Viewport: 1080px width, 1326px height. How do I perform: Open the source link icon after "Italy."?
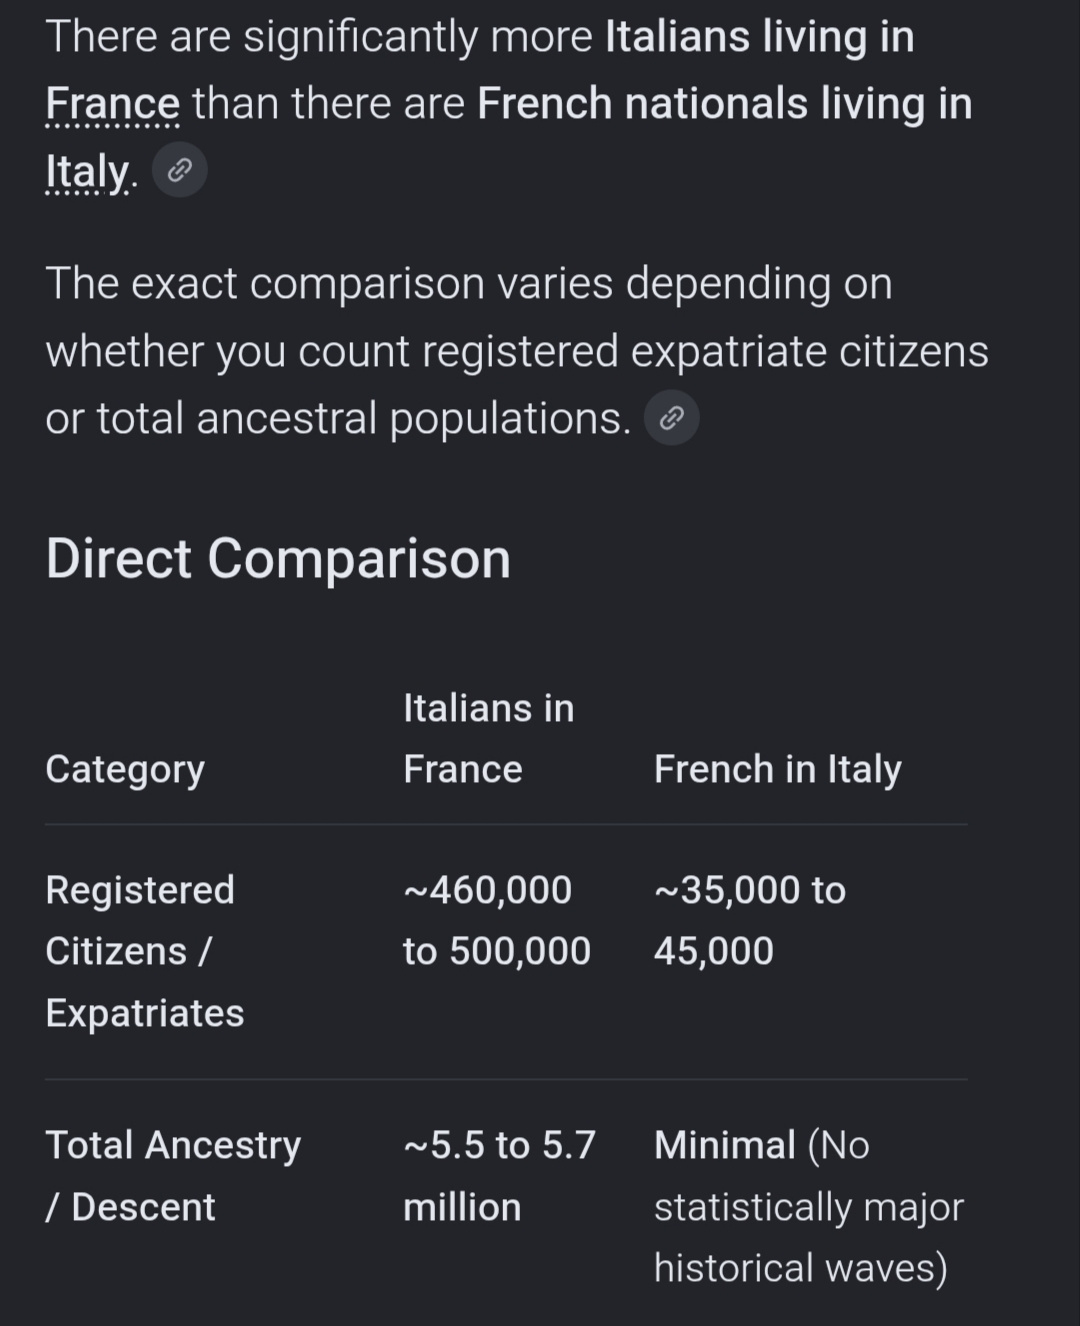[180, 171]
